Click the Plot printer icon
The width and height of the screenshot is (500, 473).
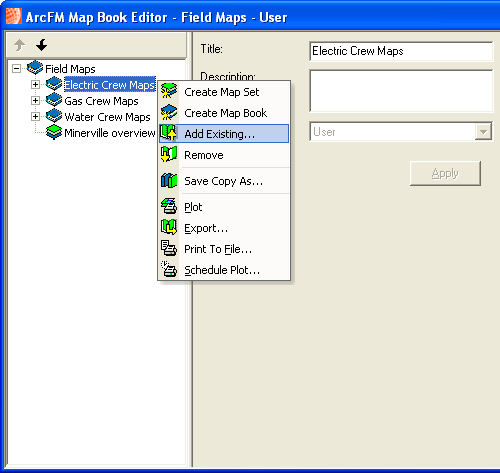[169, 206]
